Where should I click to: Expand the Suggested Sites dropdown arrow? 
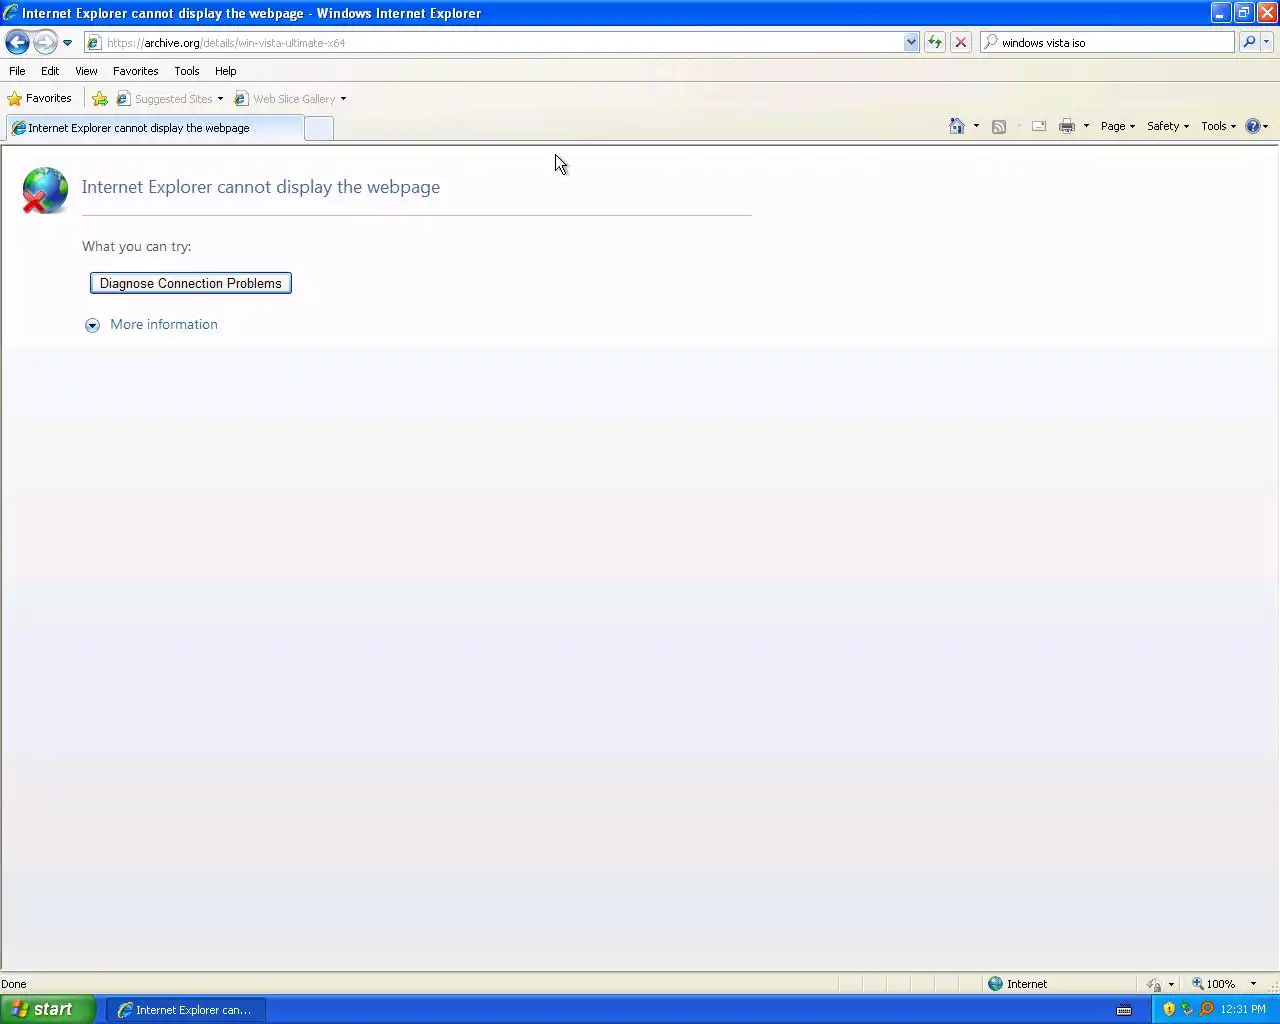(220, 99)
